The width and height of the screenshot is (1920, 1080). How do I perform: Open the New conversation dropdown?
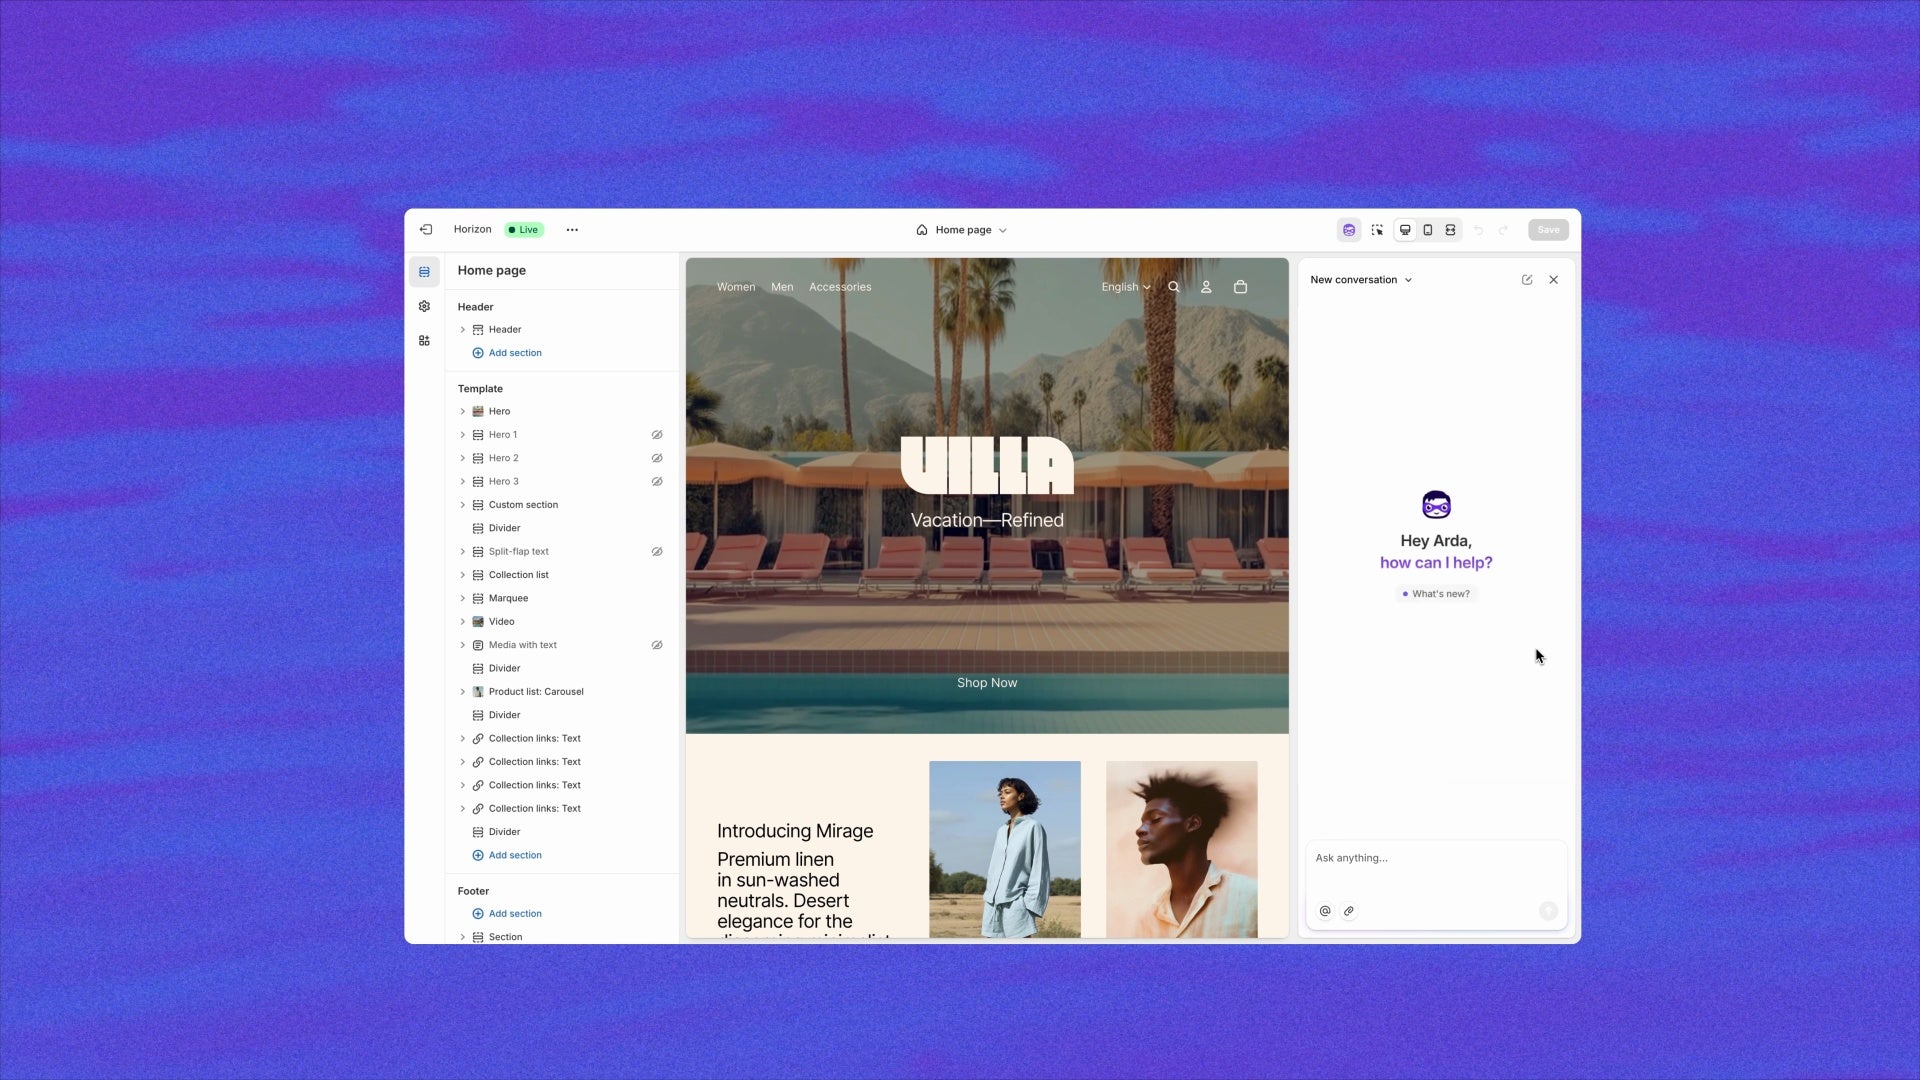point(1361,280)
